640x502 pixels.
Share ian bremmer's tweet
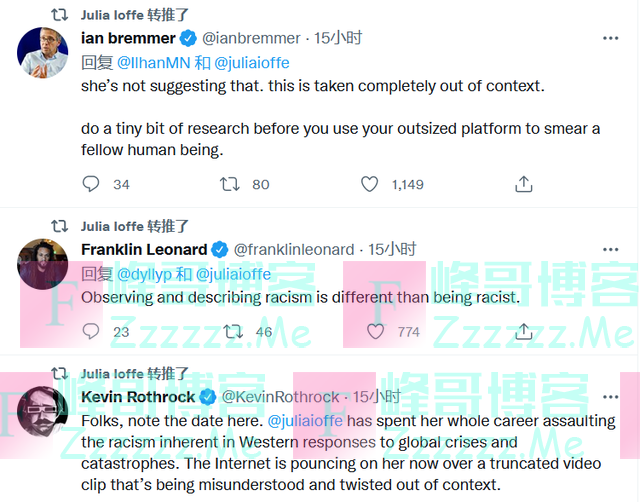tap(523, 184)
